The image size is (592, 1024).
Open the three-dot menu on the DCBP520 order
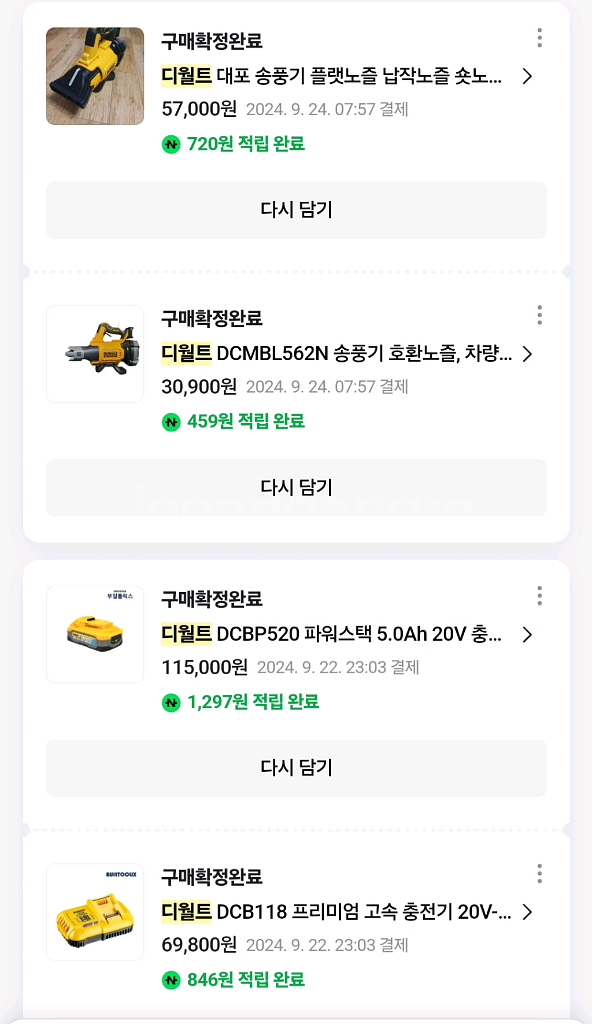[x=540, y=595]
